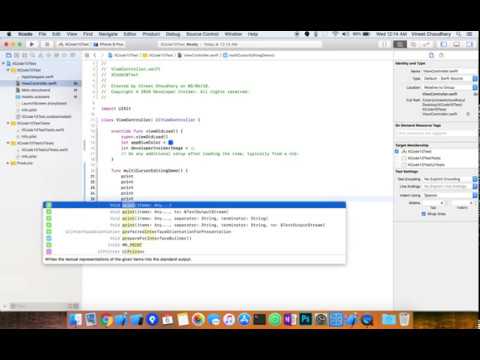480x360 pixels.
Task: Collapse the XCode10Test source group
Action: coord(8,70)
